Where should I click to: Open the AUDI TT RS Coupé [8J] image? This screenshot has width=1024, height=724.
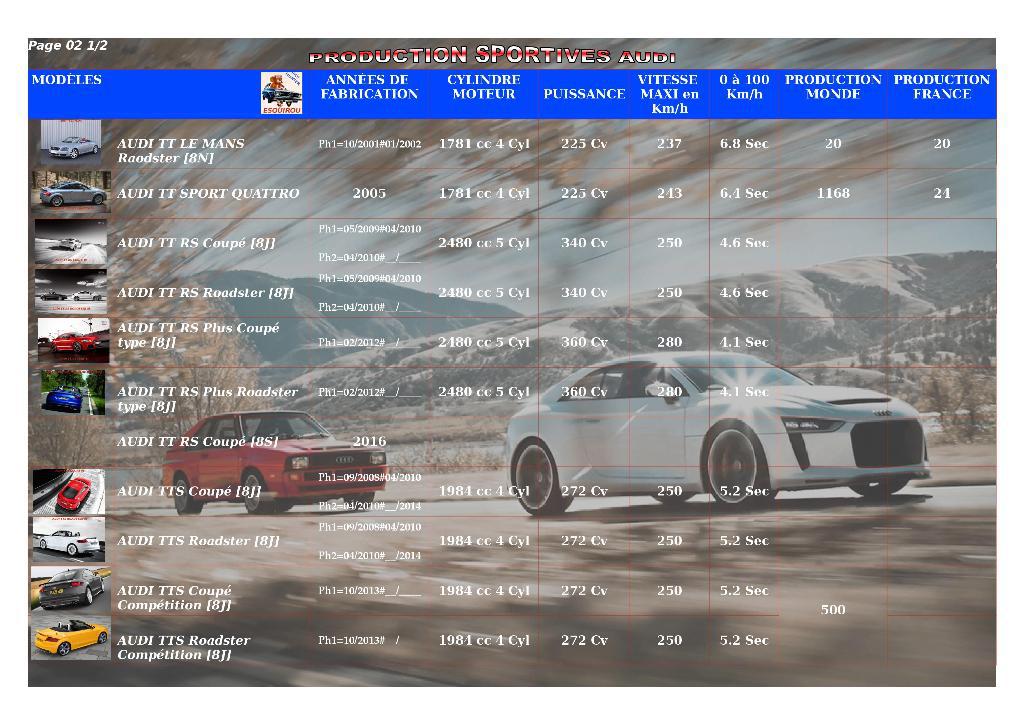pyautogui.click(x=70, y=242)
